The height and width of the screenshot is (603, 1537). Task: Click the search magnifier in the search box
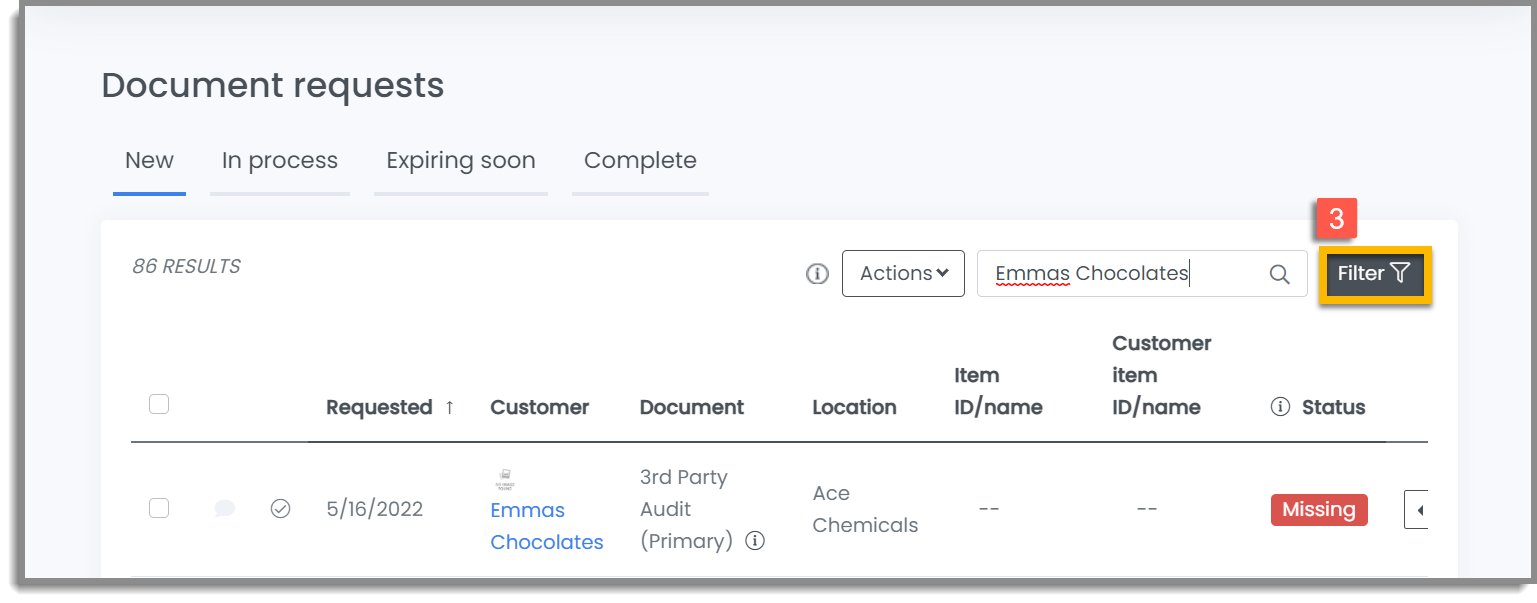click(x=1279, y=273)
